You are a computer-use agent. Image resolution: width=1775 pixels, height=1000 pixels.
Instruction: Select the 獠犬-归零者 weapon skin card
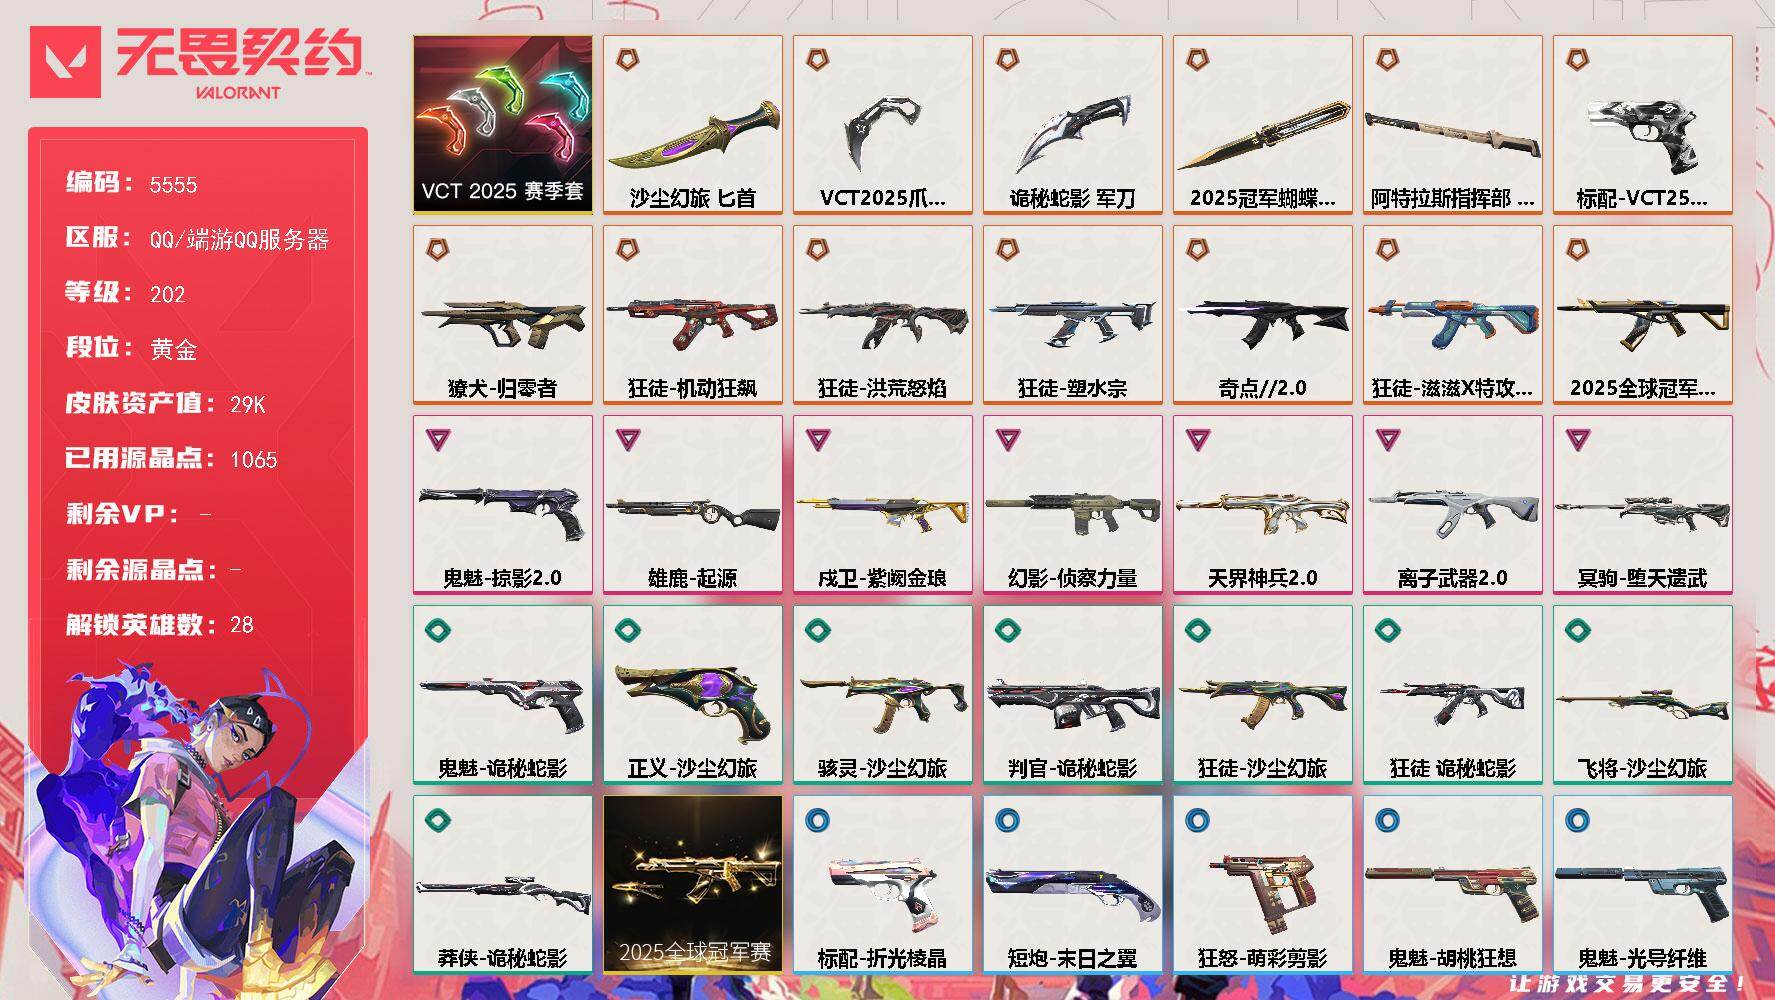(503, 314)
